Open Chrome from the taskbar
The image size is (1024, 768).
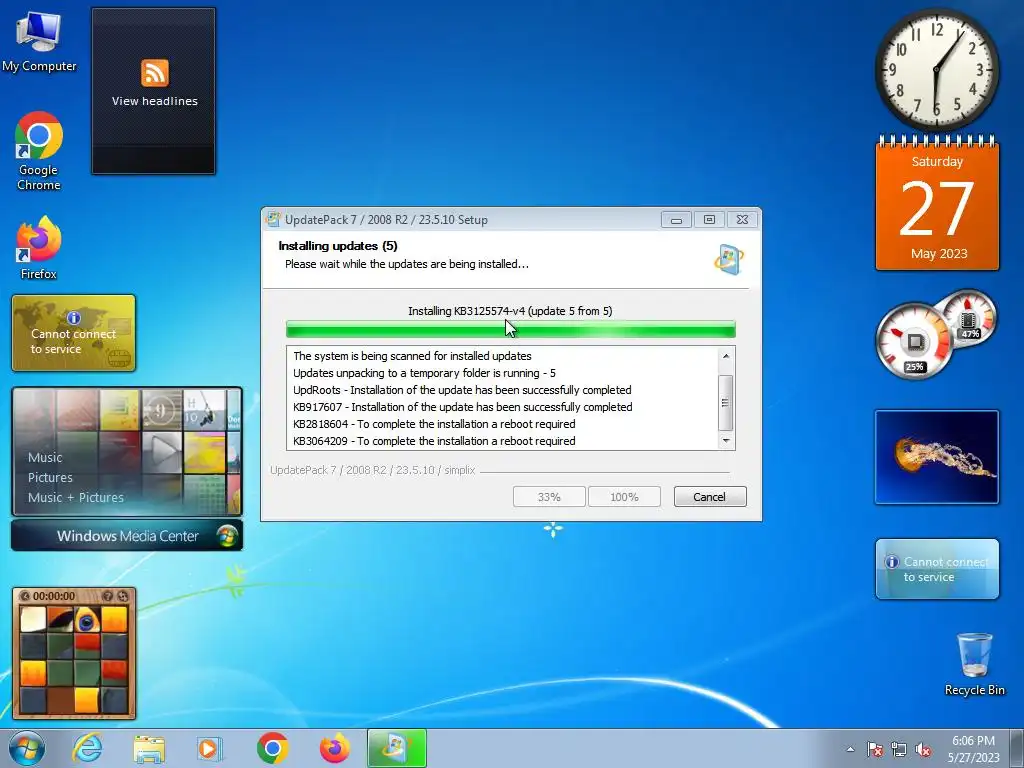[273, 748]
